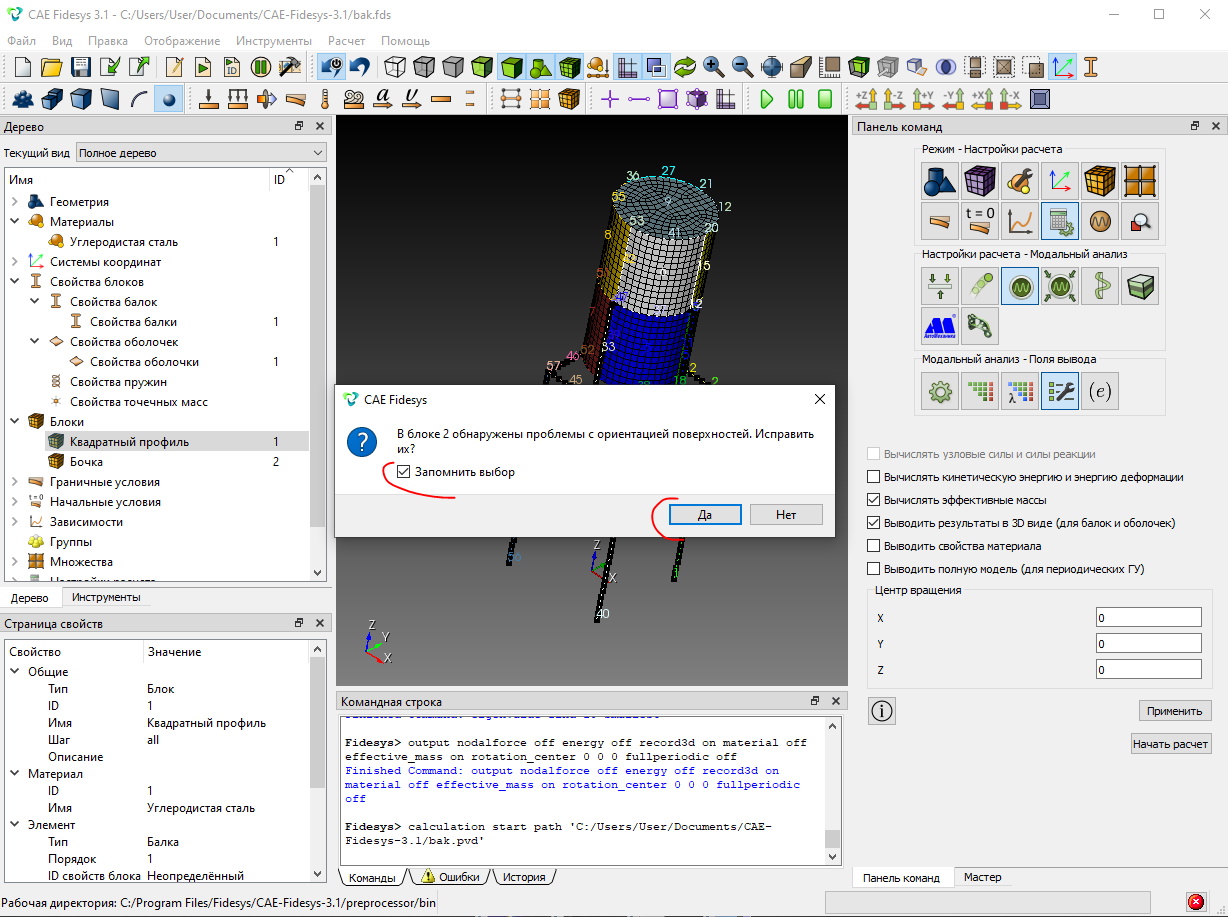Open the Отображение menu
This screenshot has width=1228, height=917.
point(182,41)
